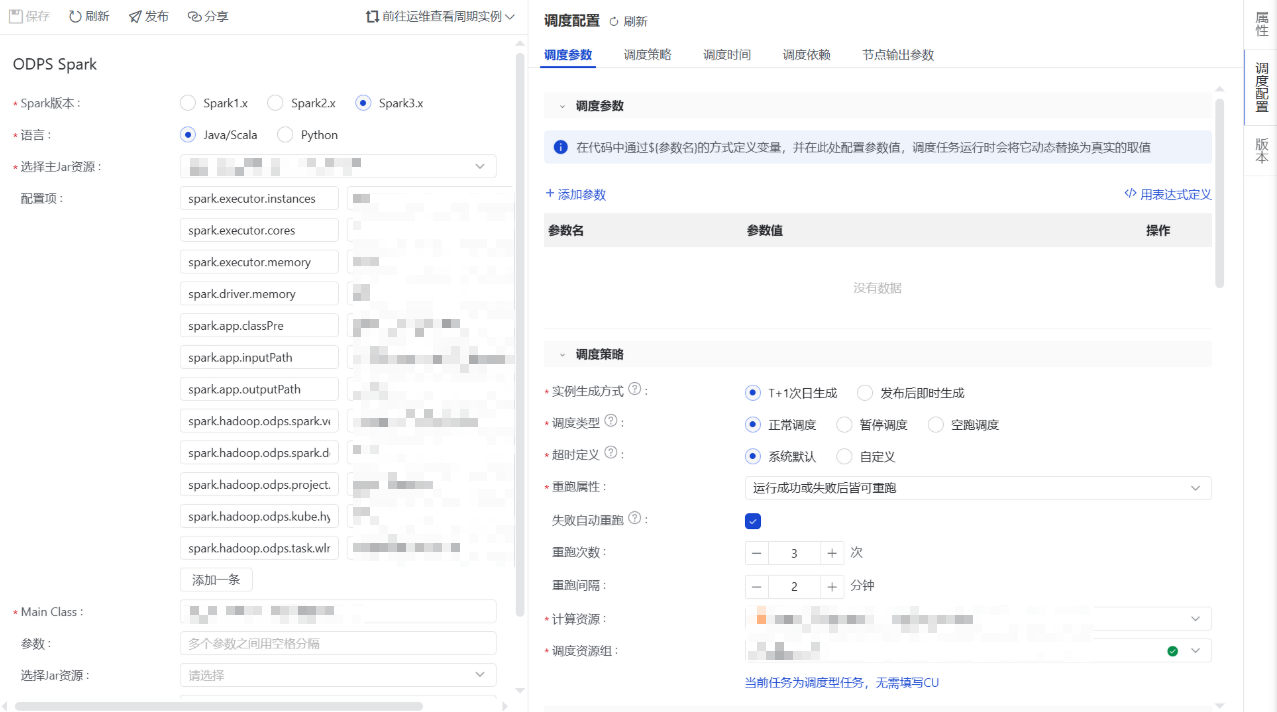The width and height of the screenshot is (1277, 712).
Task: Open 前往运维查看周期实例 dropdown
Action: (x=440, y=16)
